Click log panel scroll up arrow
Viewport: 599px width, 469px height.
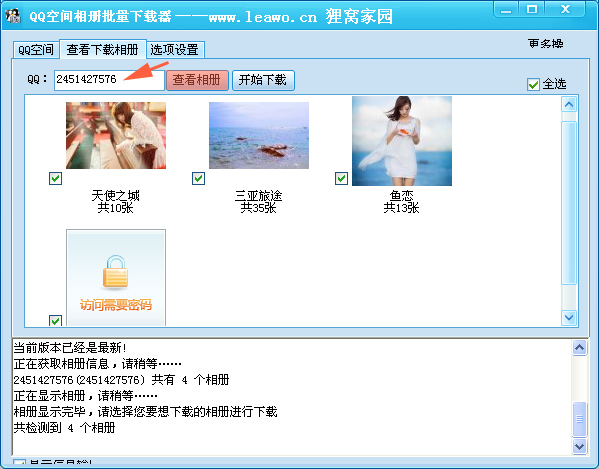(x=580, y=348)
